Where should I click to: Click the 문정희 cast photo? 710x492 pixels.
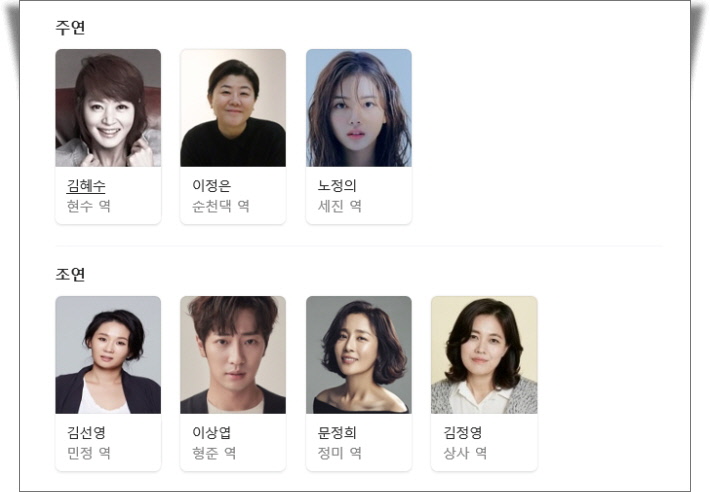point(359,355)
